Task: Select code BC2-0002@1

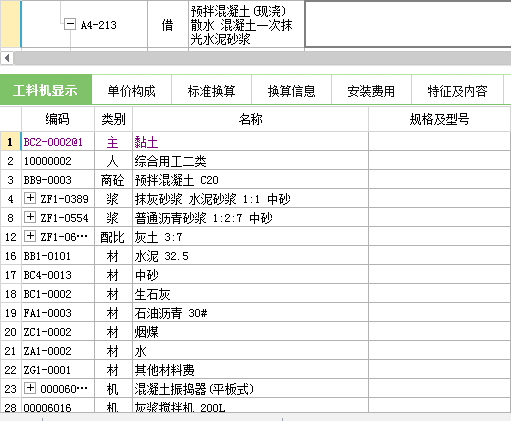Action: pyautogui.click(x=58, y=142)
